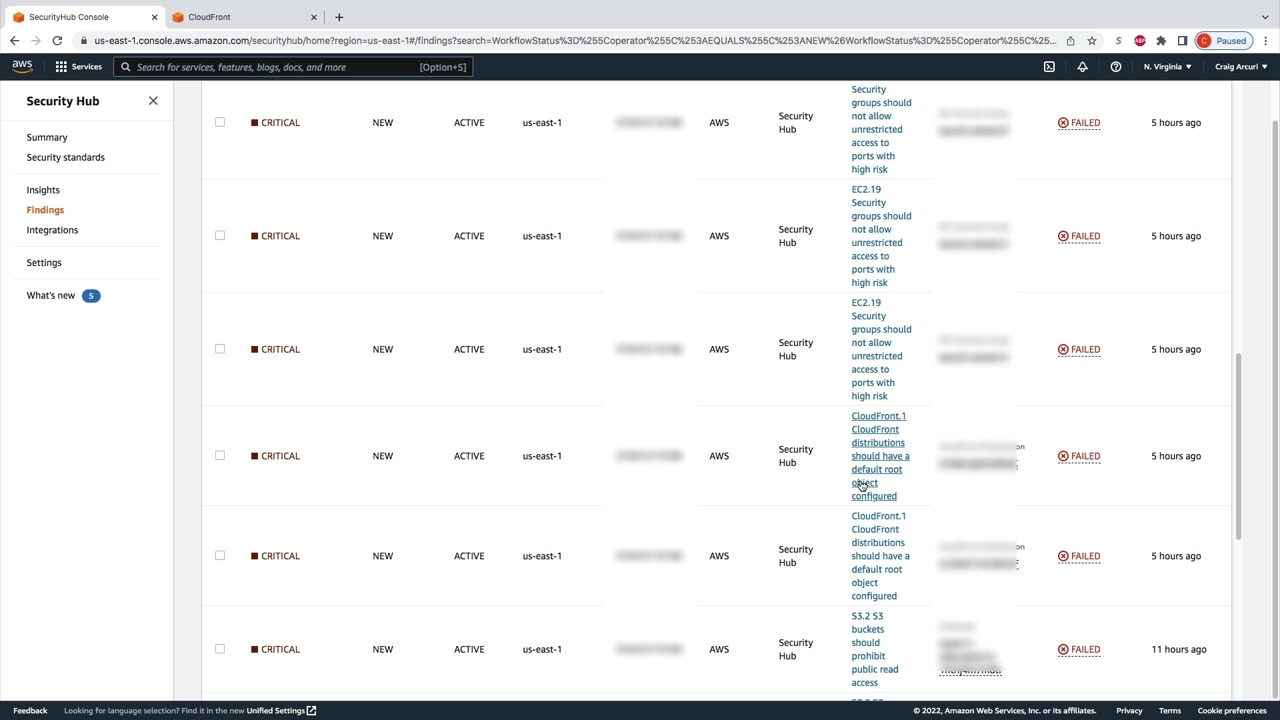
Task: Open the S3.2 S3 buckets finding title
Action: click(x=874, y=649)
